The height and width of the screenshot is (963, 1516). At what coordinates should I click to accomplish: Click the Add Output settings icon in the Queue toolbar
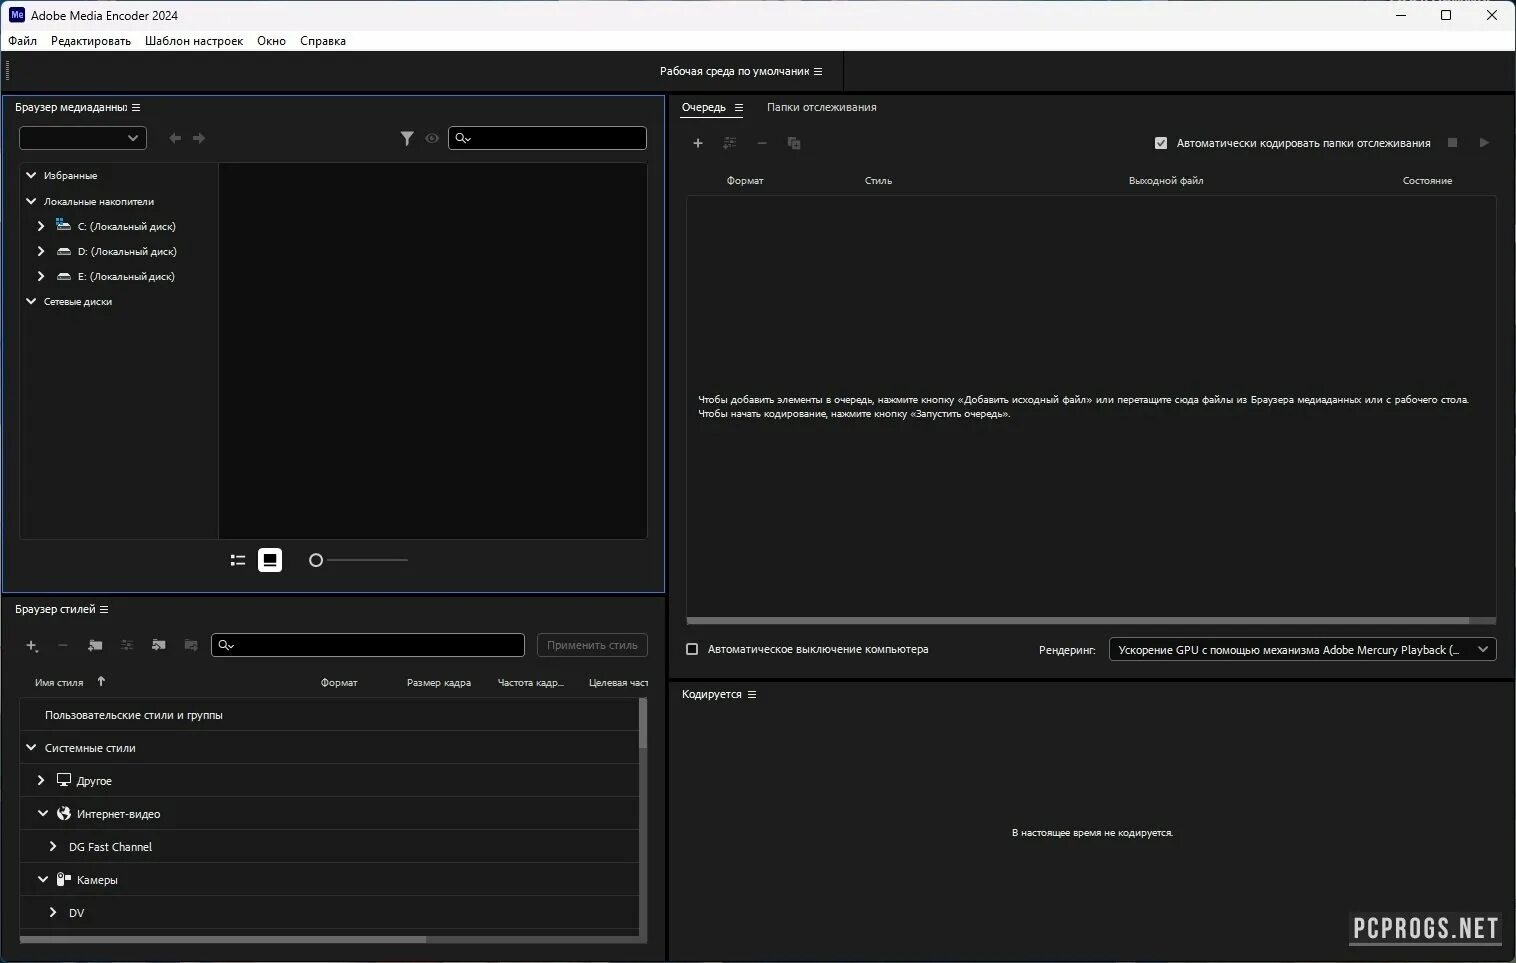(730, 143)
